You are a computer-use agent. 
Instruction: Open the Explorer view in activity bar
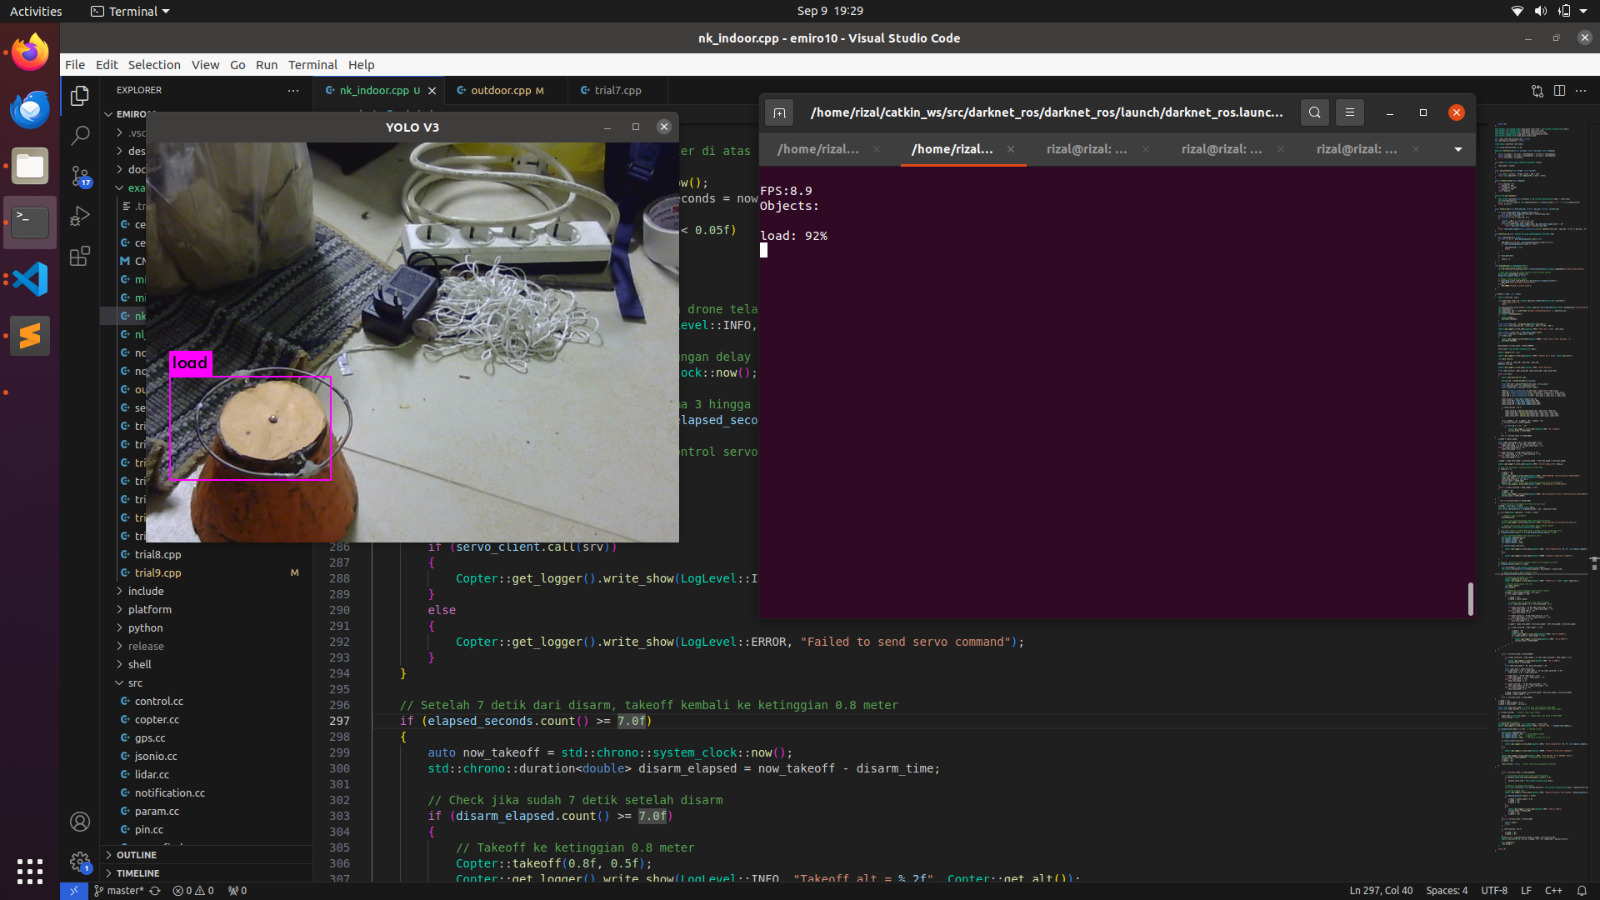tap(80, 96)
